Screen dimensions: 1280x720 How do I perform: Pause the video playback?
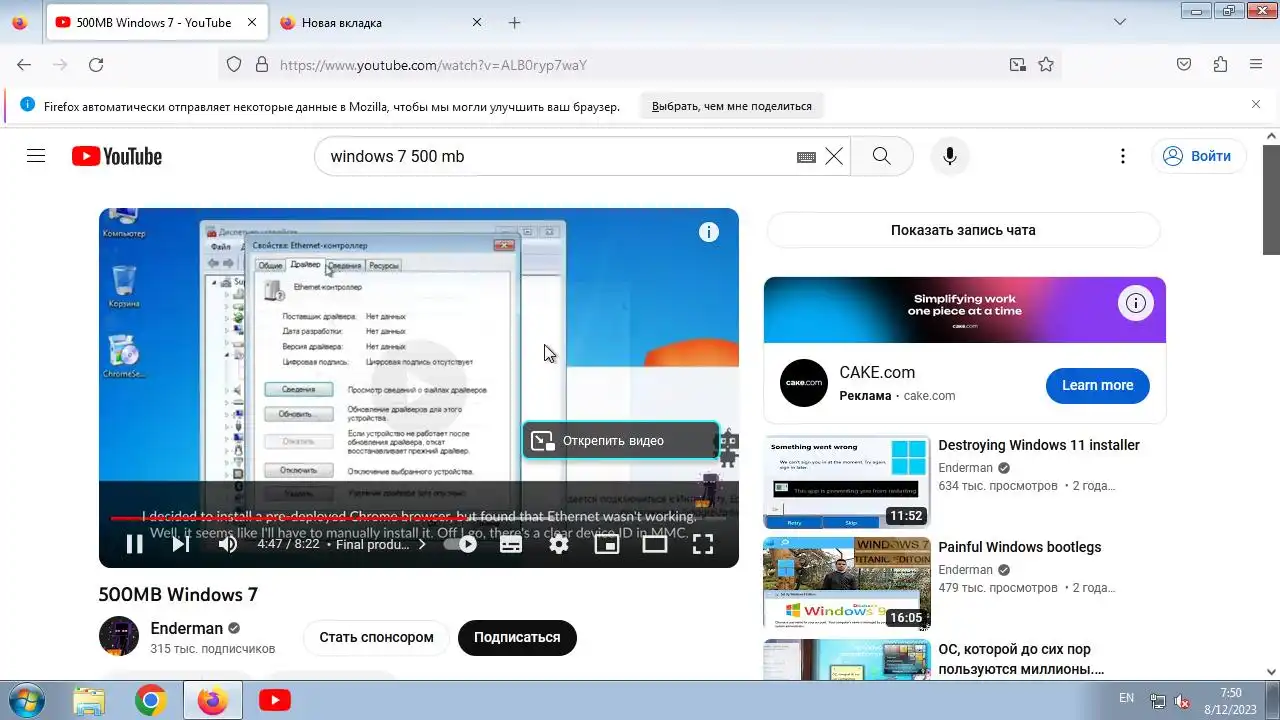click(134, 544)
